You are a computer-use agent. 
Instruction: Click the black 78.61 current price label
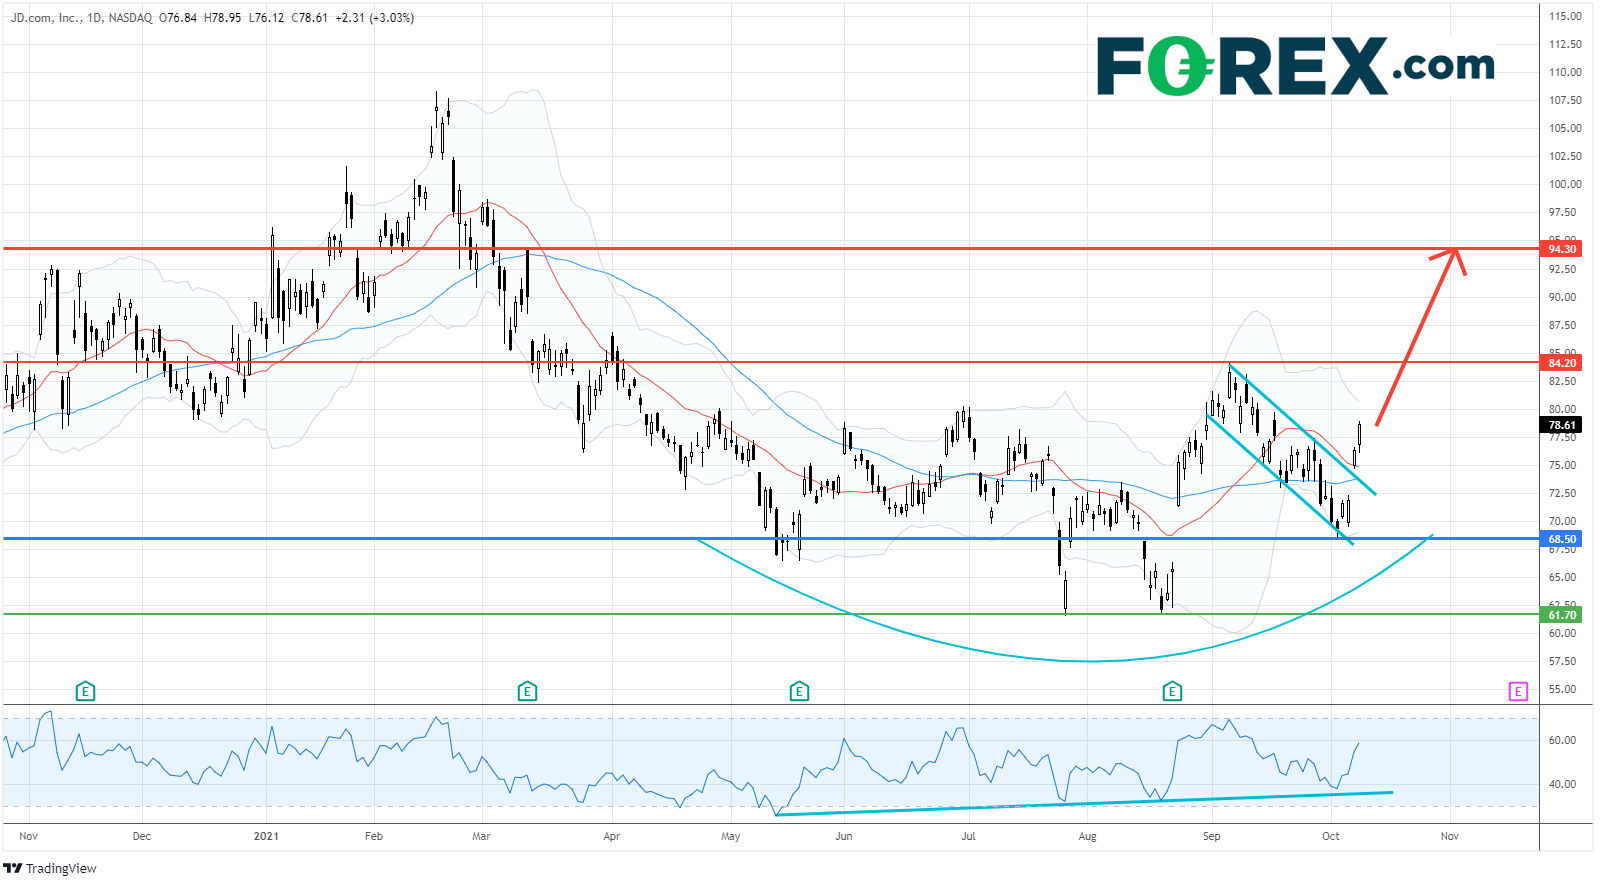(1562, 425)
